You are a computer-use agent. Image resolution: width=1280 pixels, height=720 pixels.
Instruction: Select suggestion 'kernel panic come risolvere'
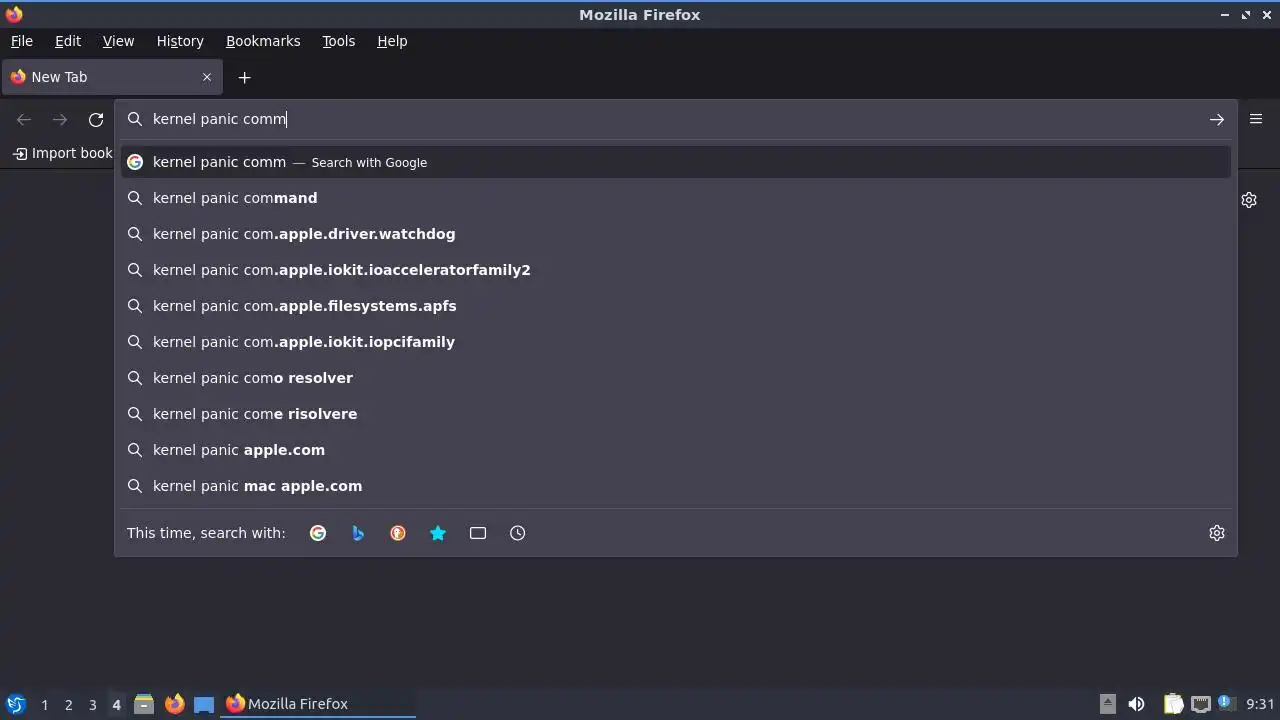pyautogui.click(x=676, y=414)
